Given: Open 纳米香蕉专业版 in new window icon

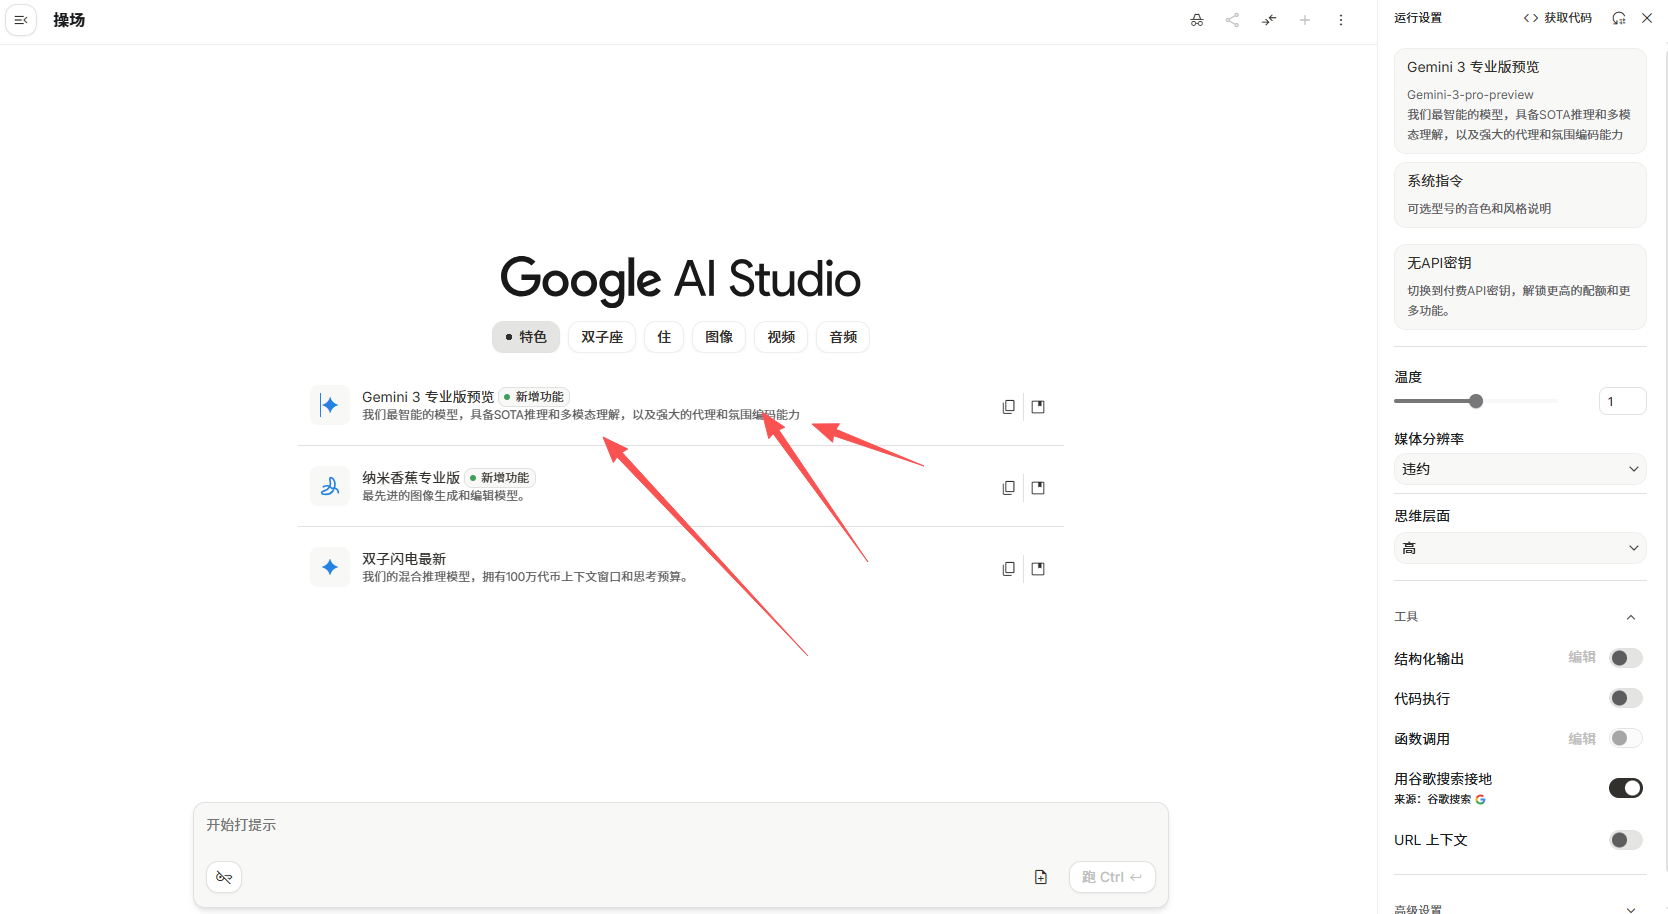Looking at the screenshot, I should 1038,488.
